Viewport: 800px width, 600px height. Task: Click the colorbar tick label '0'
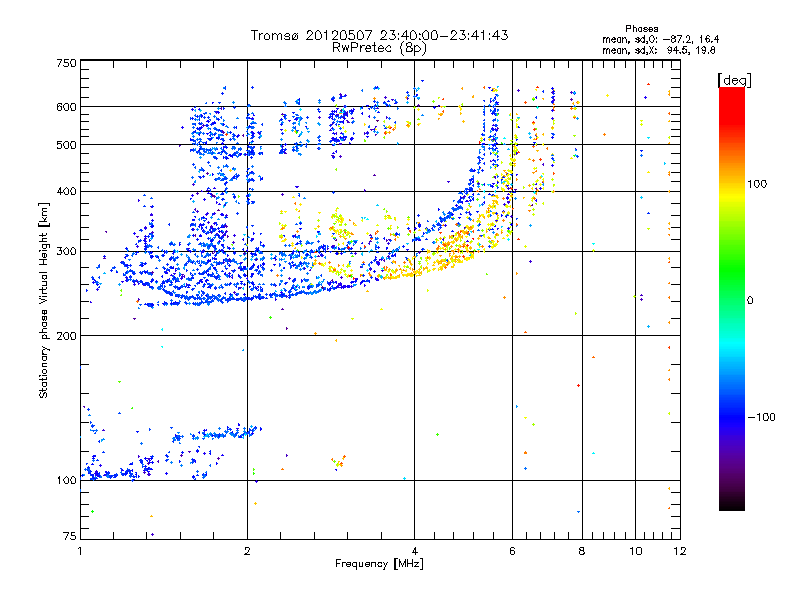point(750,301)
